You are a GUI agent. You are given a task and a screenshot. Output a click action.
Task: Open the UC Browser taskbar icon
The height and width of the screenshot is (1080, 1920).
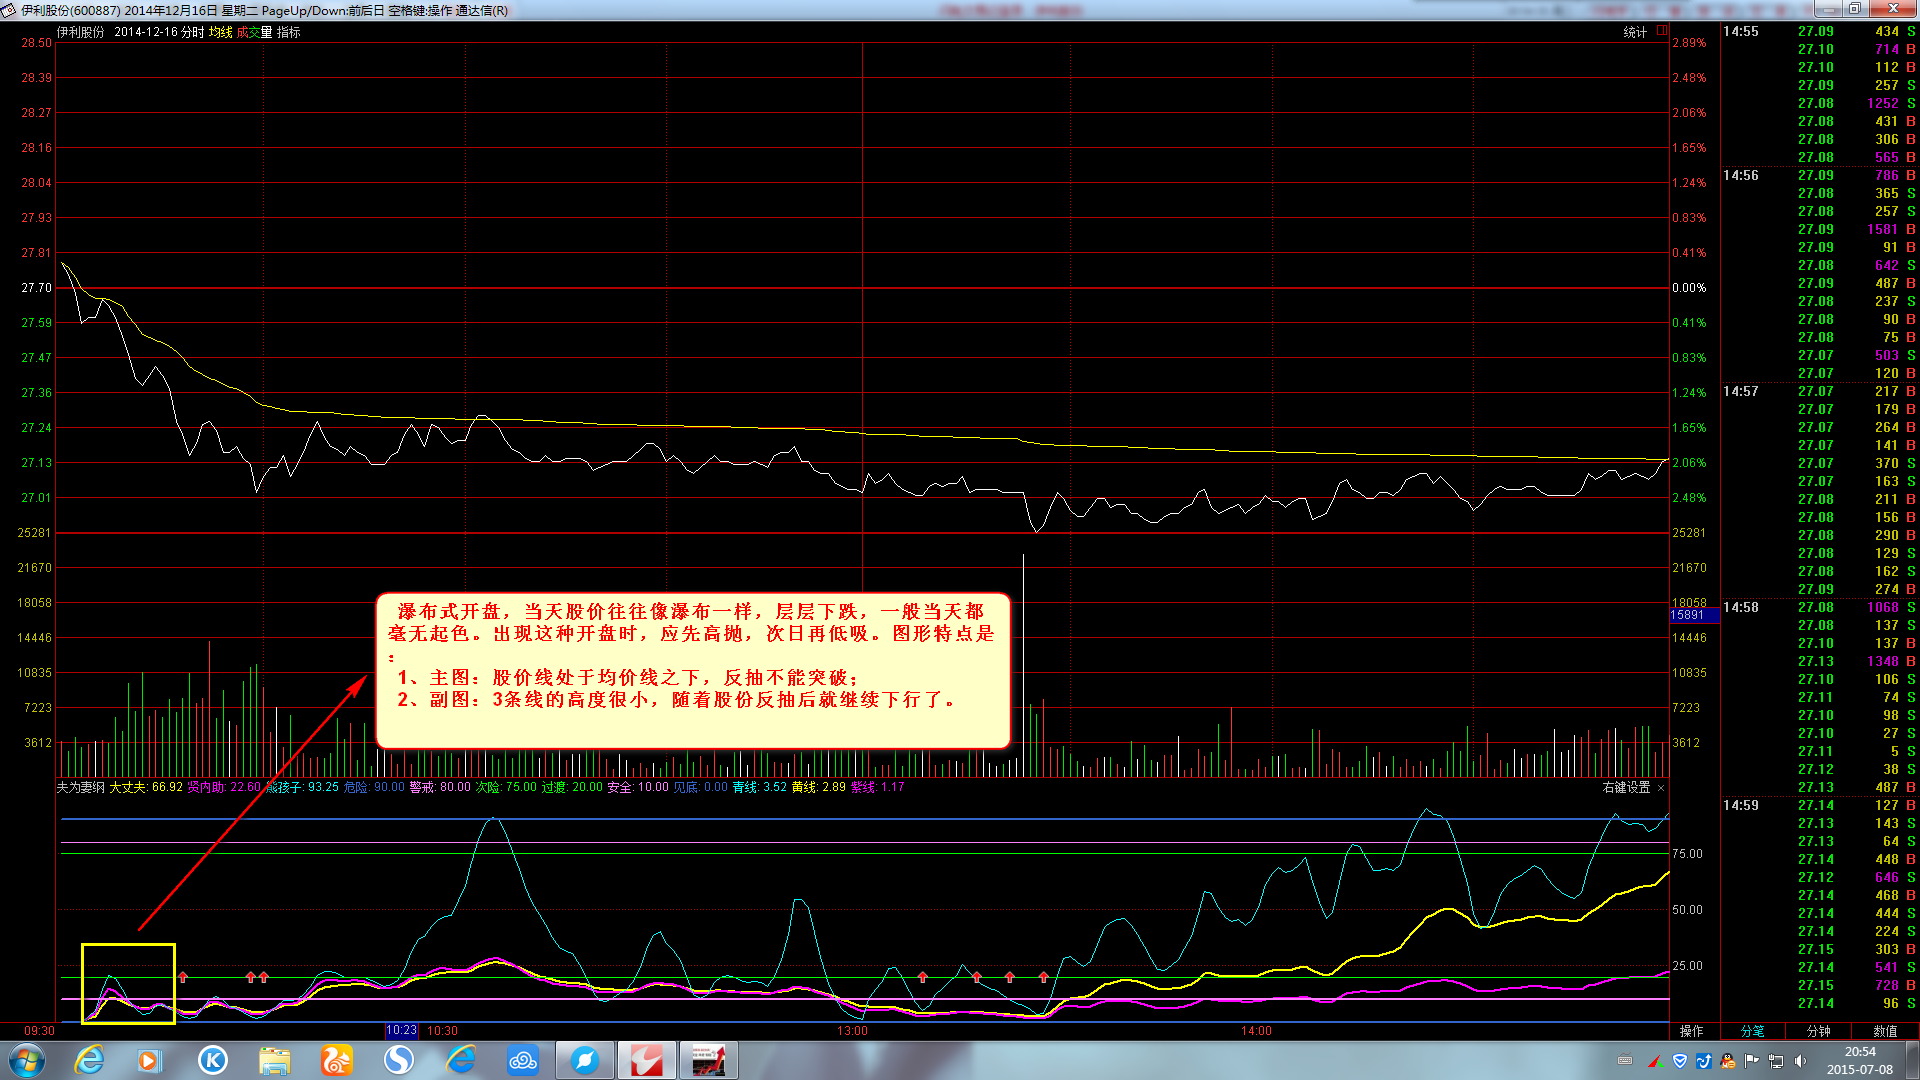[337, 1060]
